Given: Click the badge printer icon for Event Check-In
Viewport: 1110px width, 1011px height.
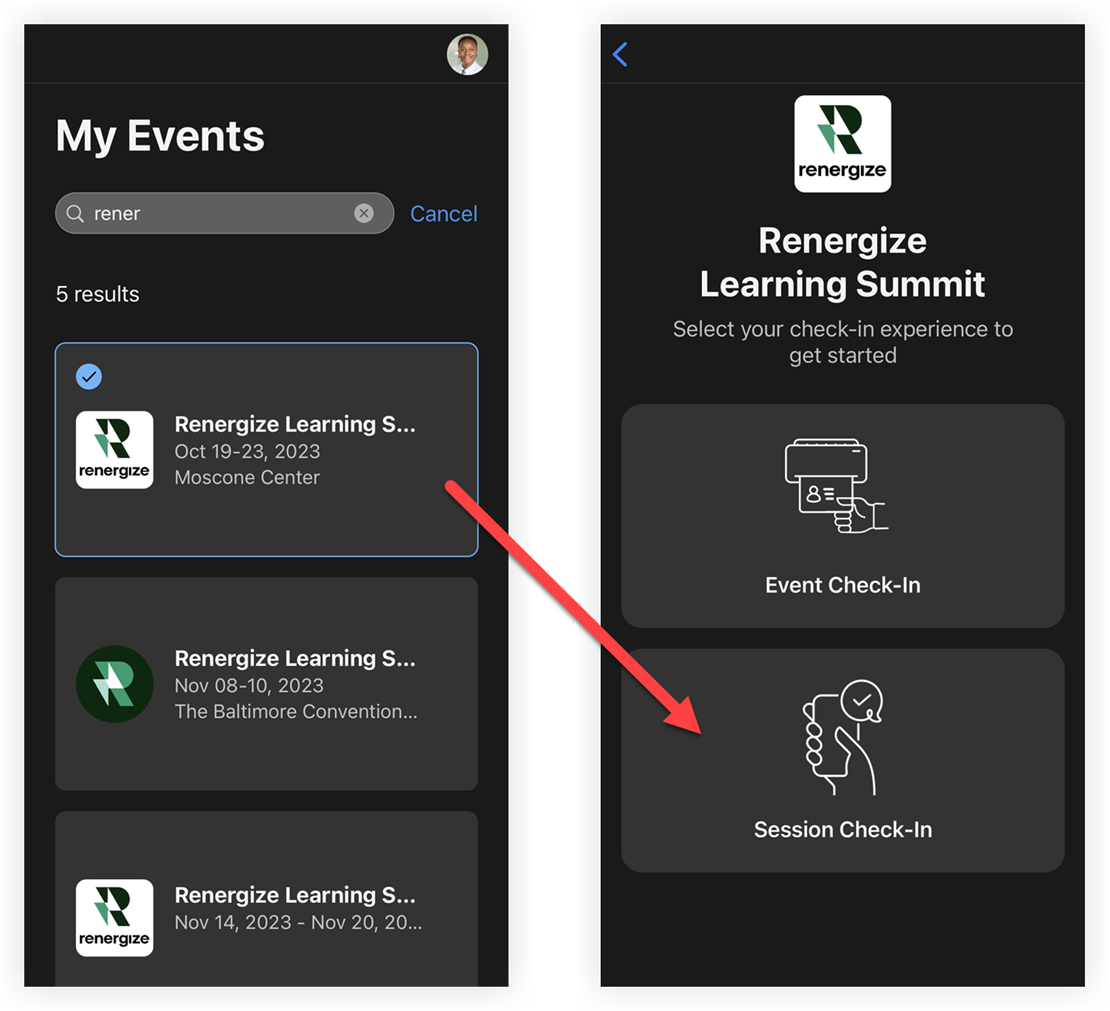Looking at the screenshot, I should (x=837, y=486).
